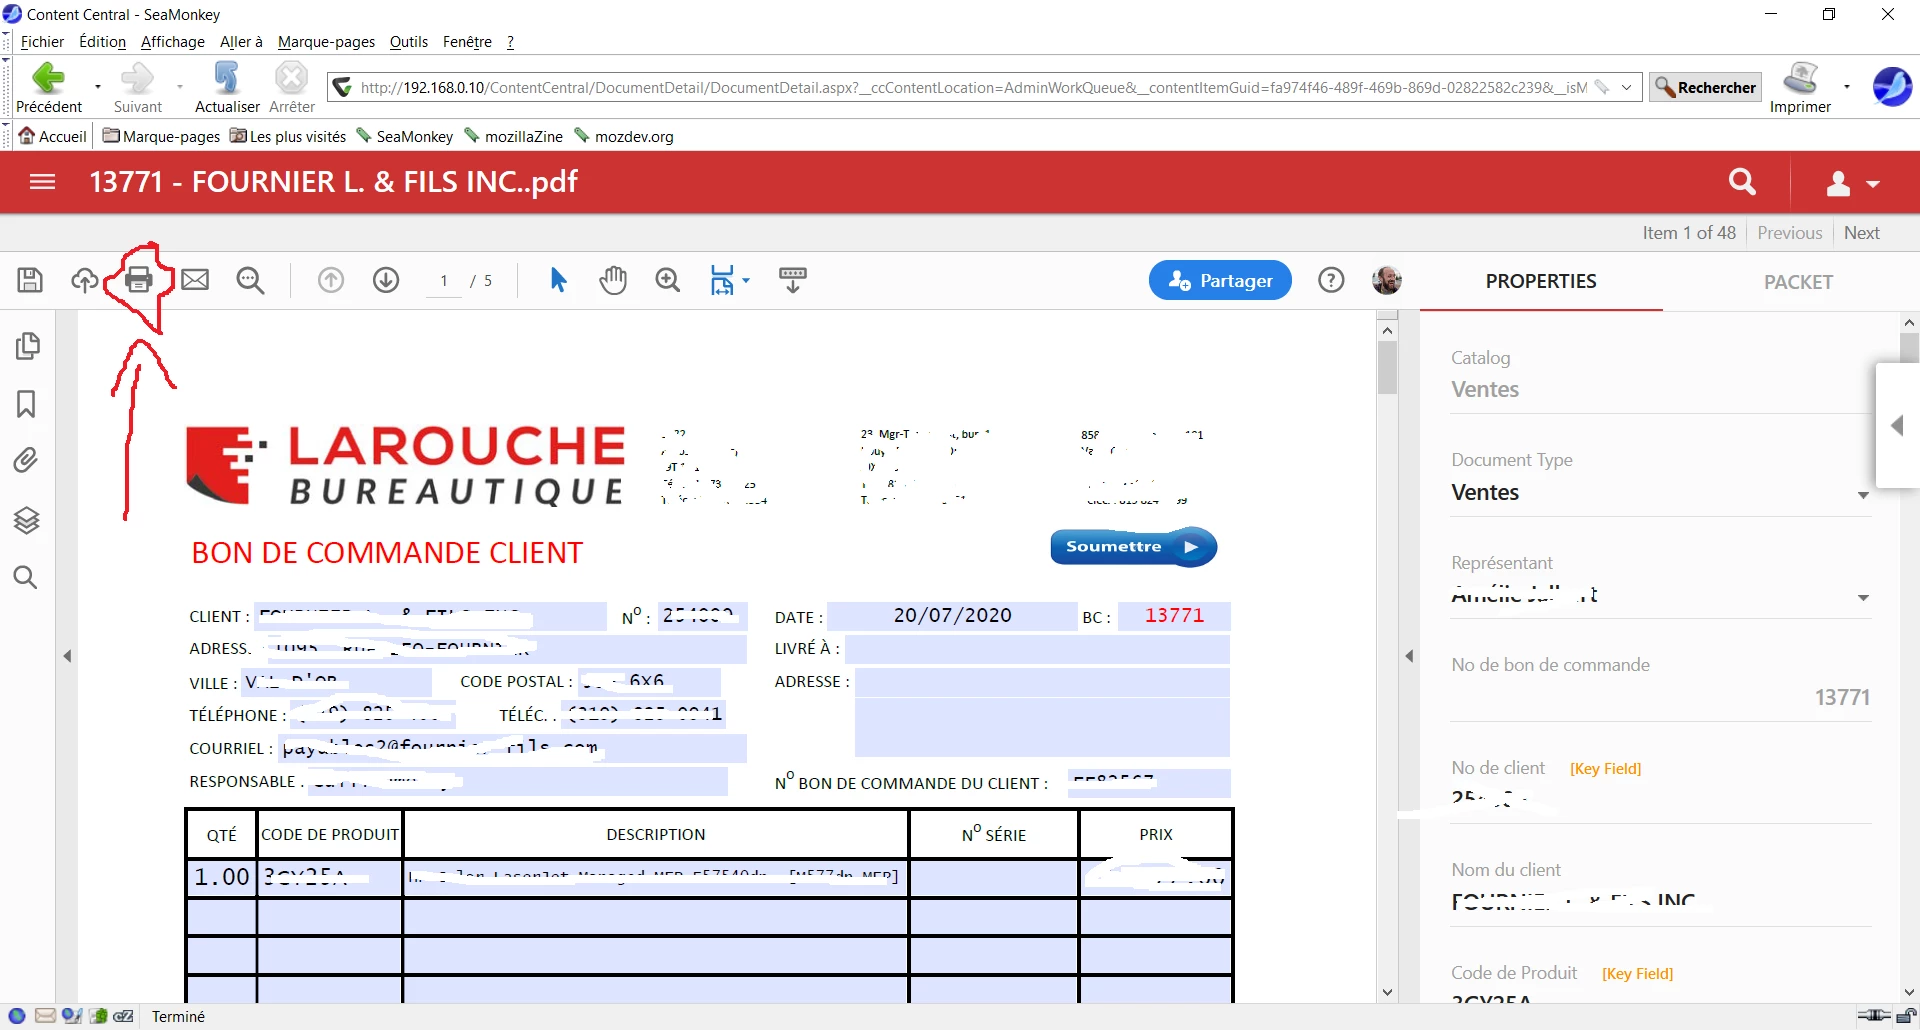
Task: Collapse the left viewer panel arrow
Action: pyautogui.click(x=68, y=656)
